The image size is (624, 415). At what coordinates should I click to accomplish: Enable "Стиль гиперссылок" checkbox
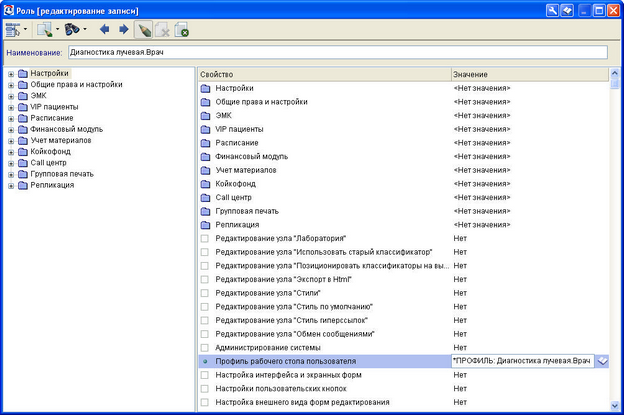(x=205, y=320)
